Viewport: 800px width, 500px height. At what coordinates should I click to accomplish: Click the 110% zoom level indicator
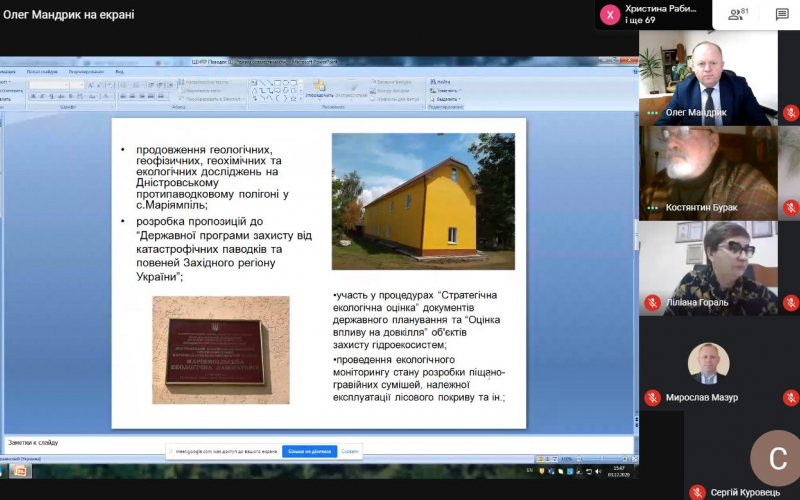coord(566,459)
